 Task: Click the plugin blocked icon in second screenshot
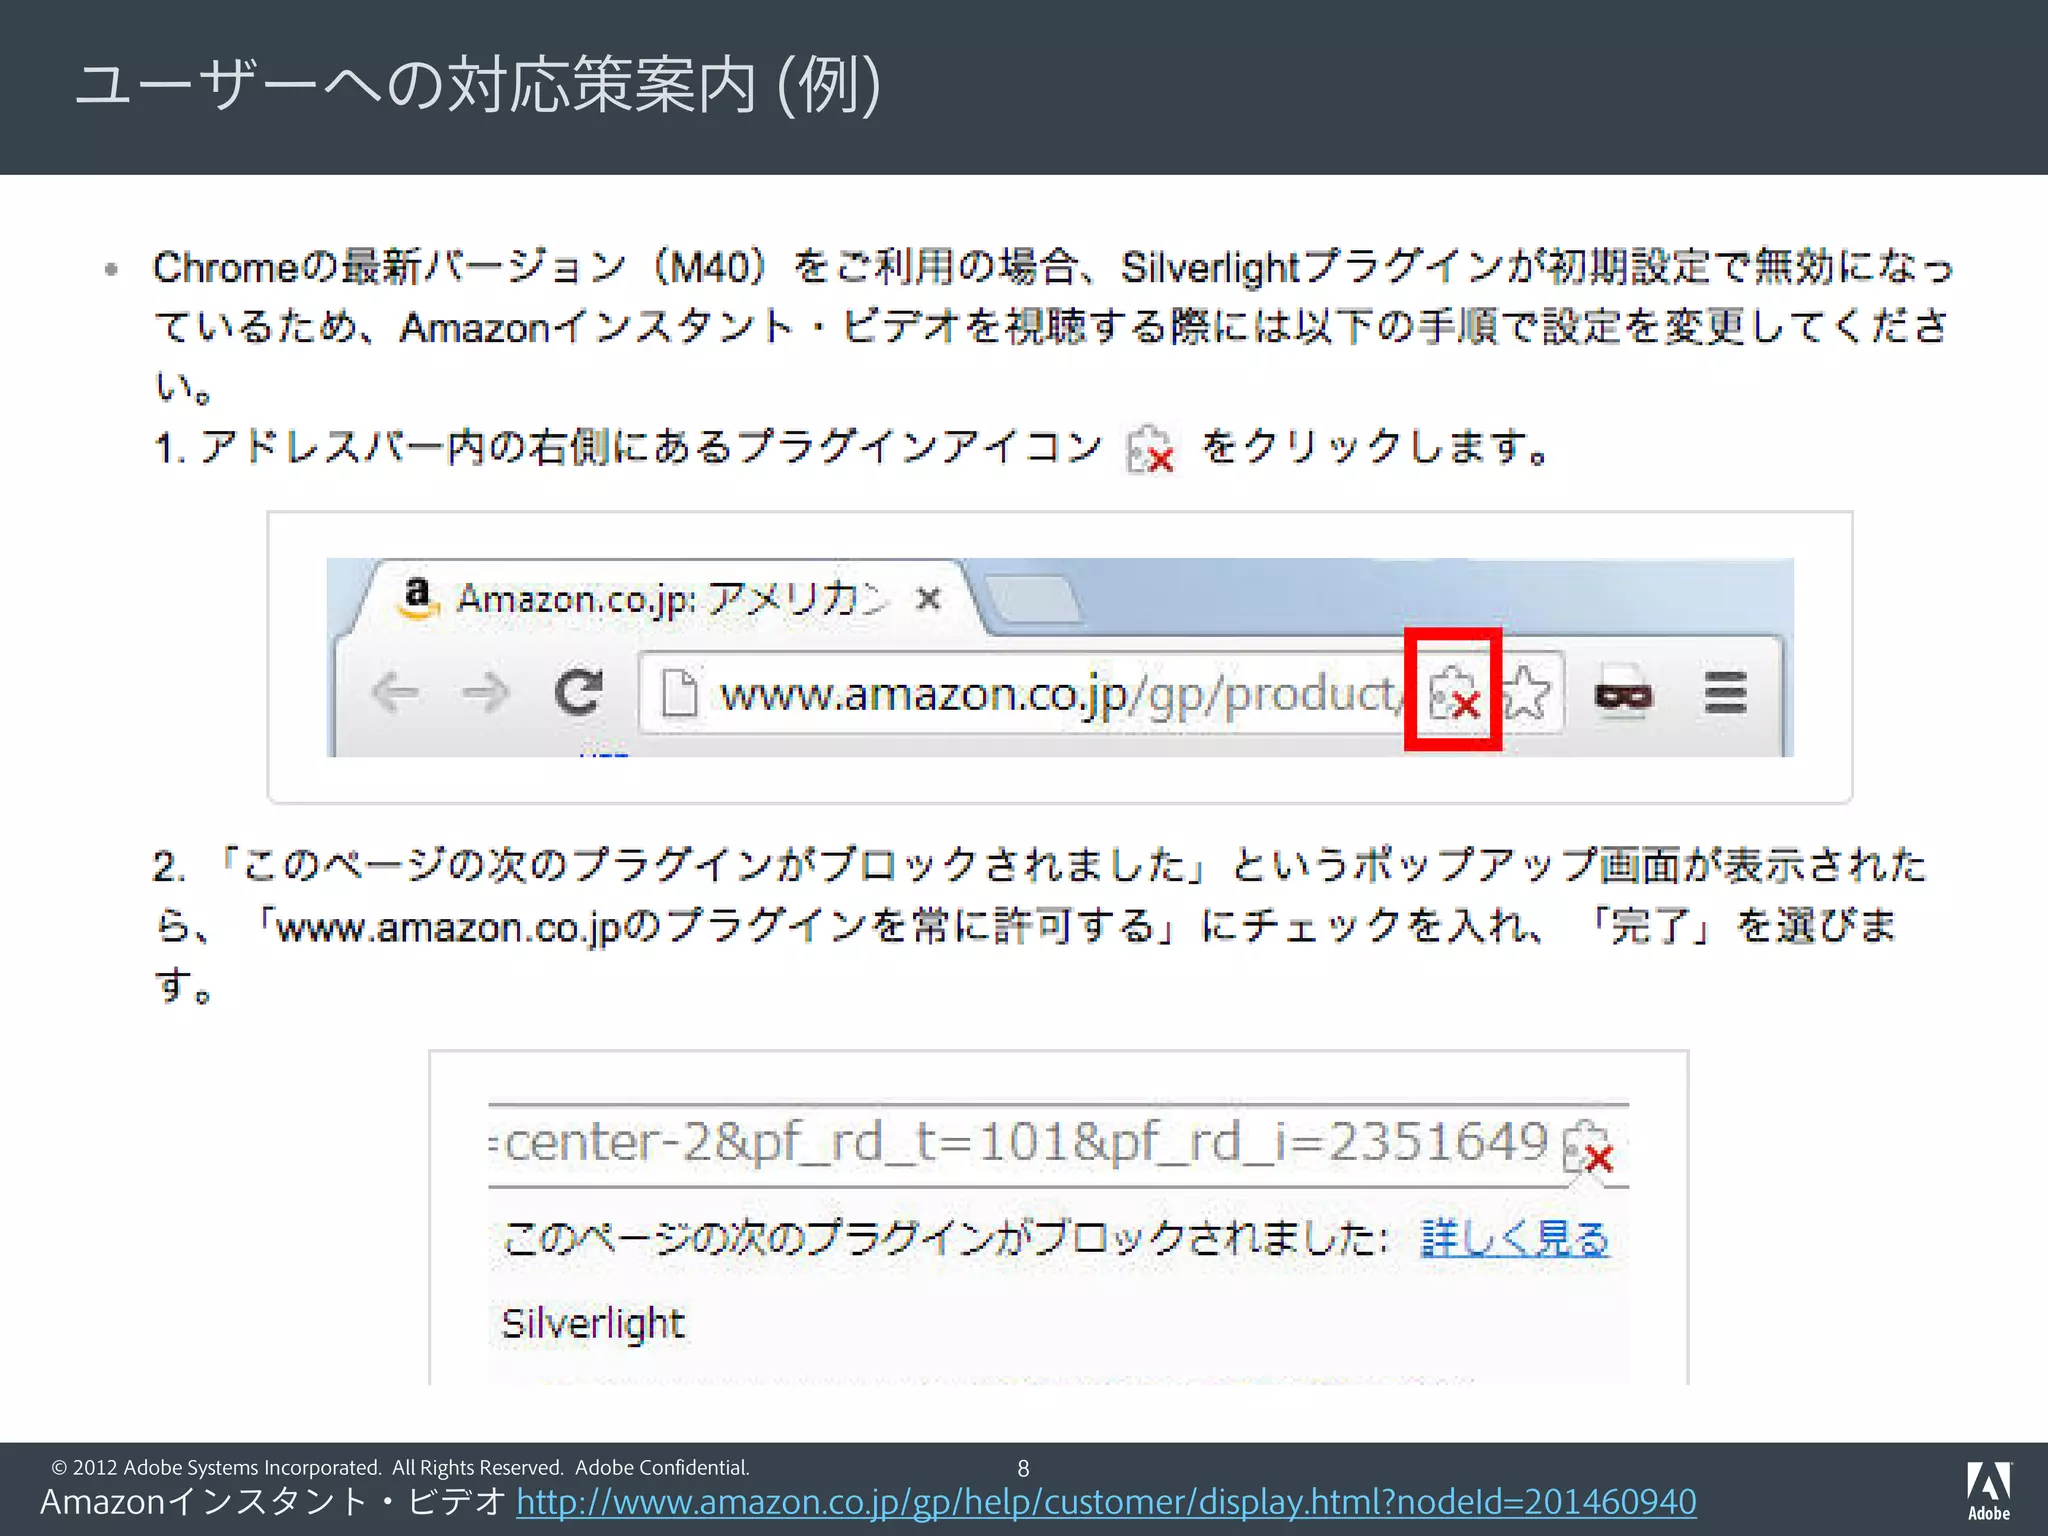[x=1589, y=1147]
